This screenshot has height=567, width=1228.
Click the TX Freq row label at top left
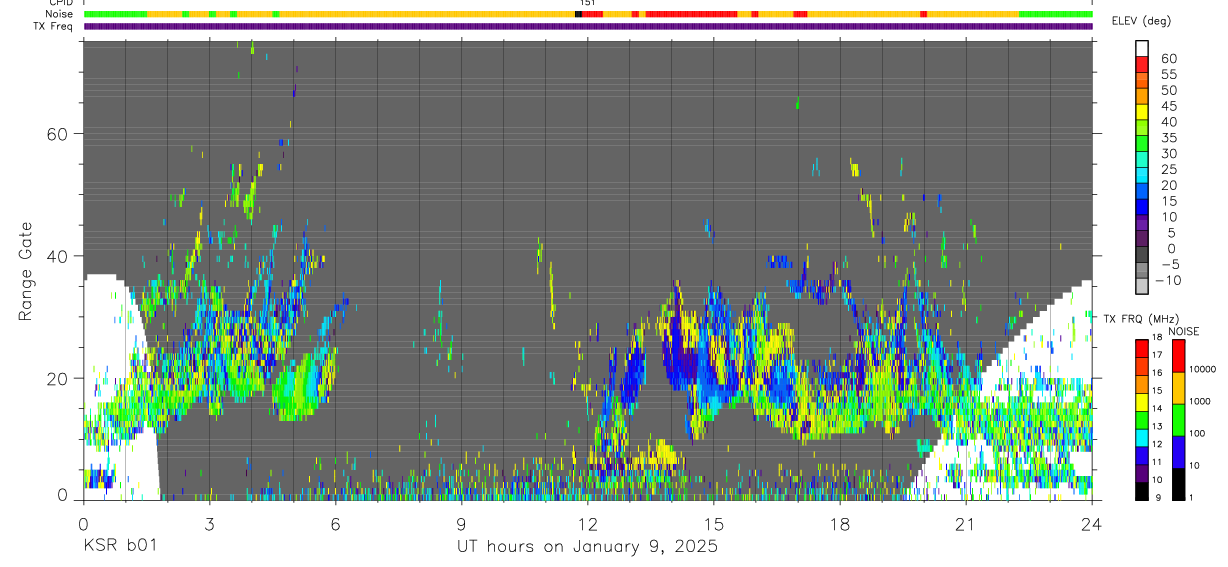click(55, 25)
